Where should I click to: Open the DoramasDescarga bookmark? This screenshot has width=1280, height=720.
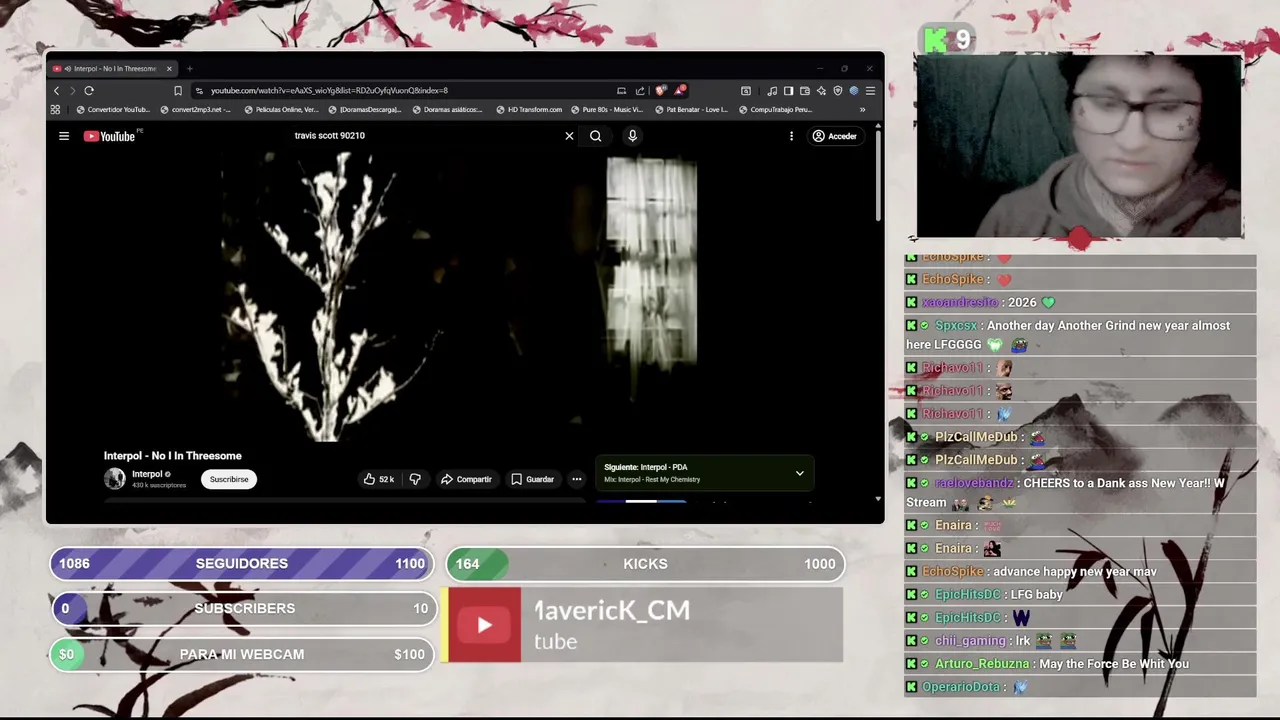(365, 110)
